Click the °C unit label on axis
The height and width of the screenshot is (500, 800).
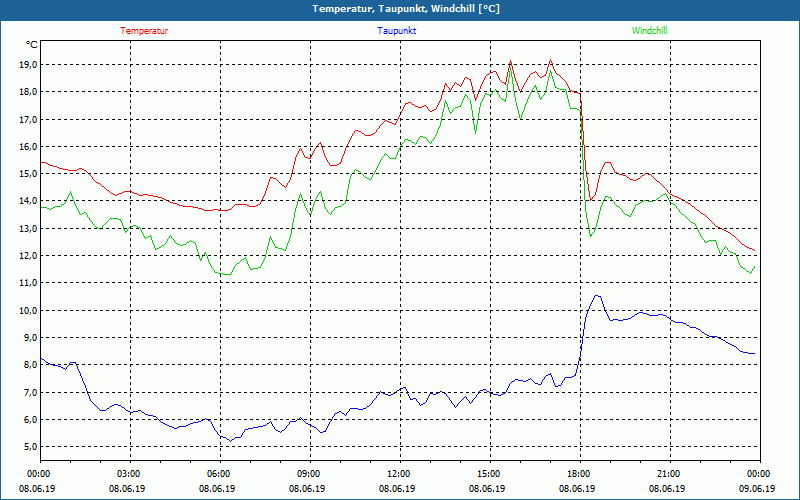tap(32, 45)
